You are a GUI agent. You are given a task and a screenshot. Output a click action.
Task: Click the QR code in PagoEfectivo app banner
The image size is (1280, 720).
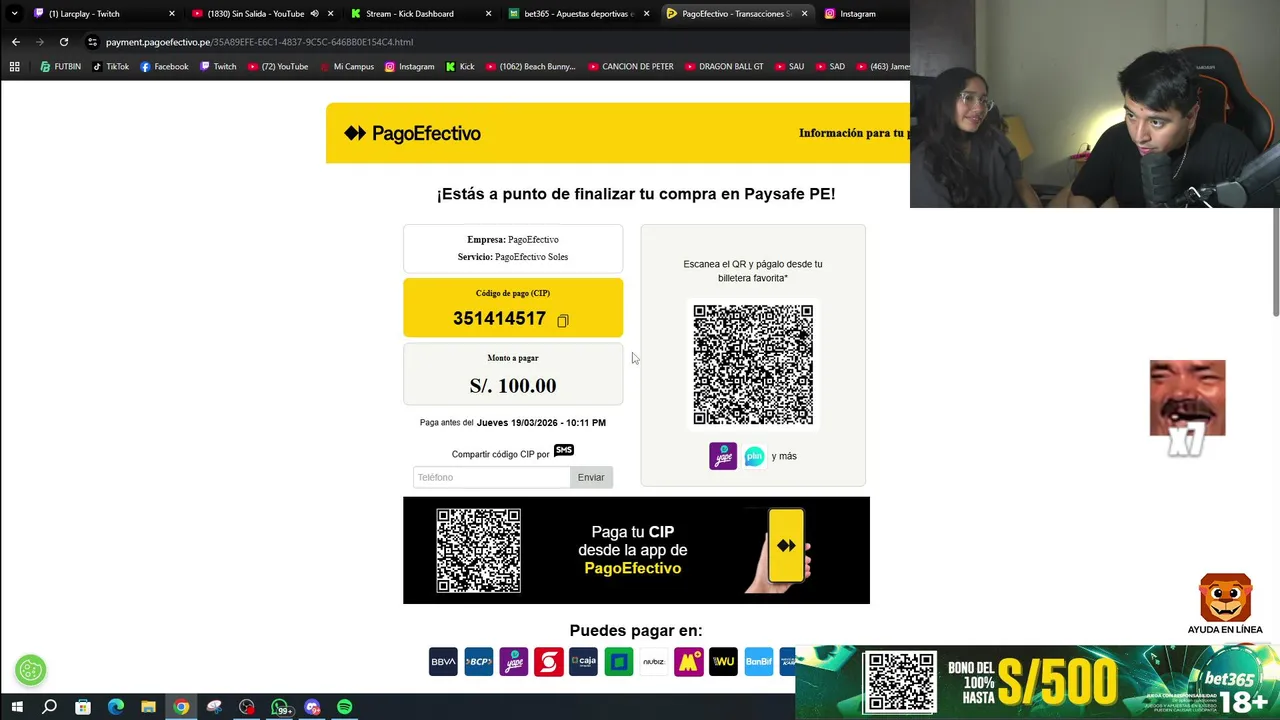point(478,551)
